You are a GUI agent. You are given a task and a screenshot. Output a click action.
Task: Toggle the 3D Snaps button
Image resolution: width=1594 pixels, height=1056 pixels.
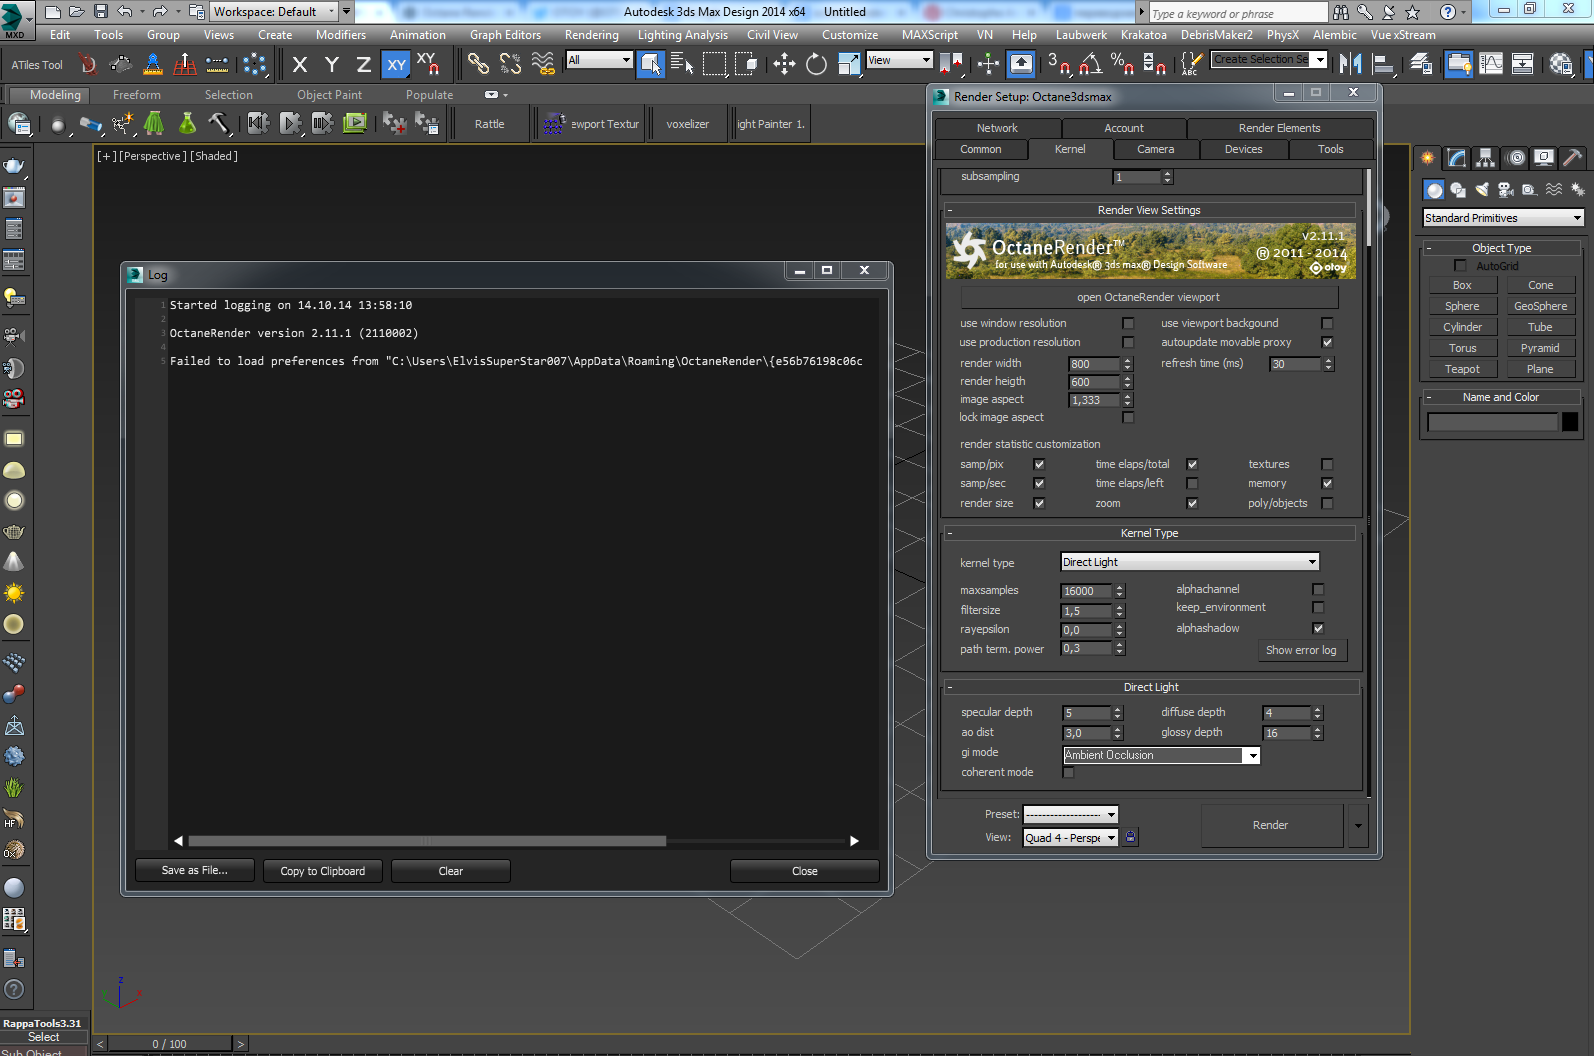1058,65
